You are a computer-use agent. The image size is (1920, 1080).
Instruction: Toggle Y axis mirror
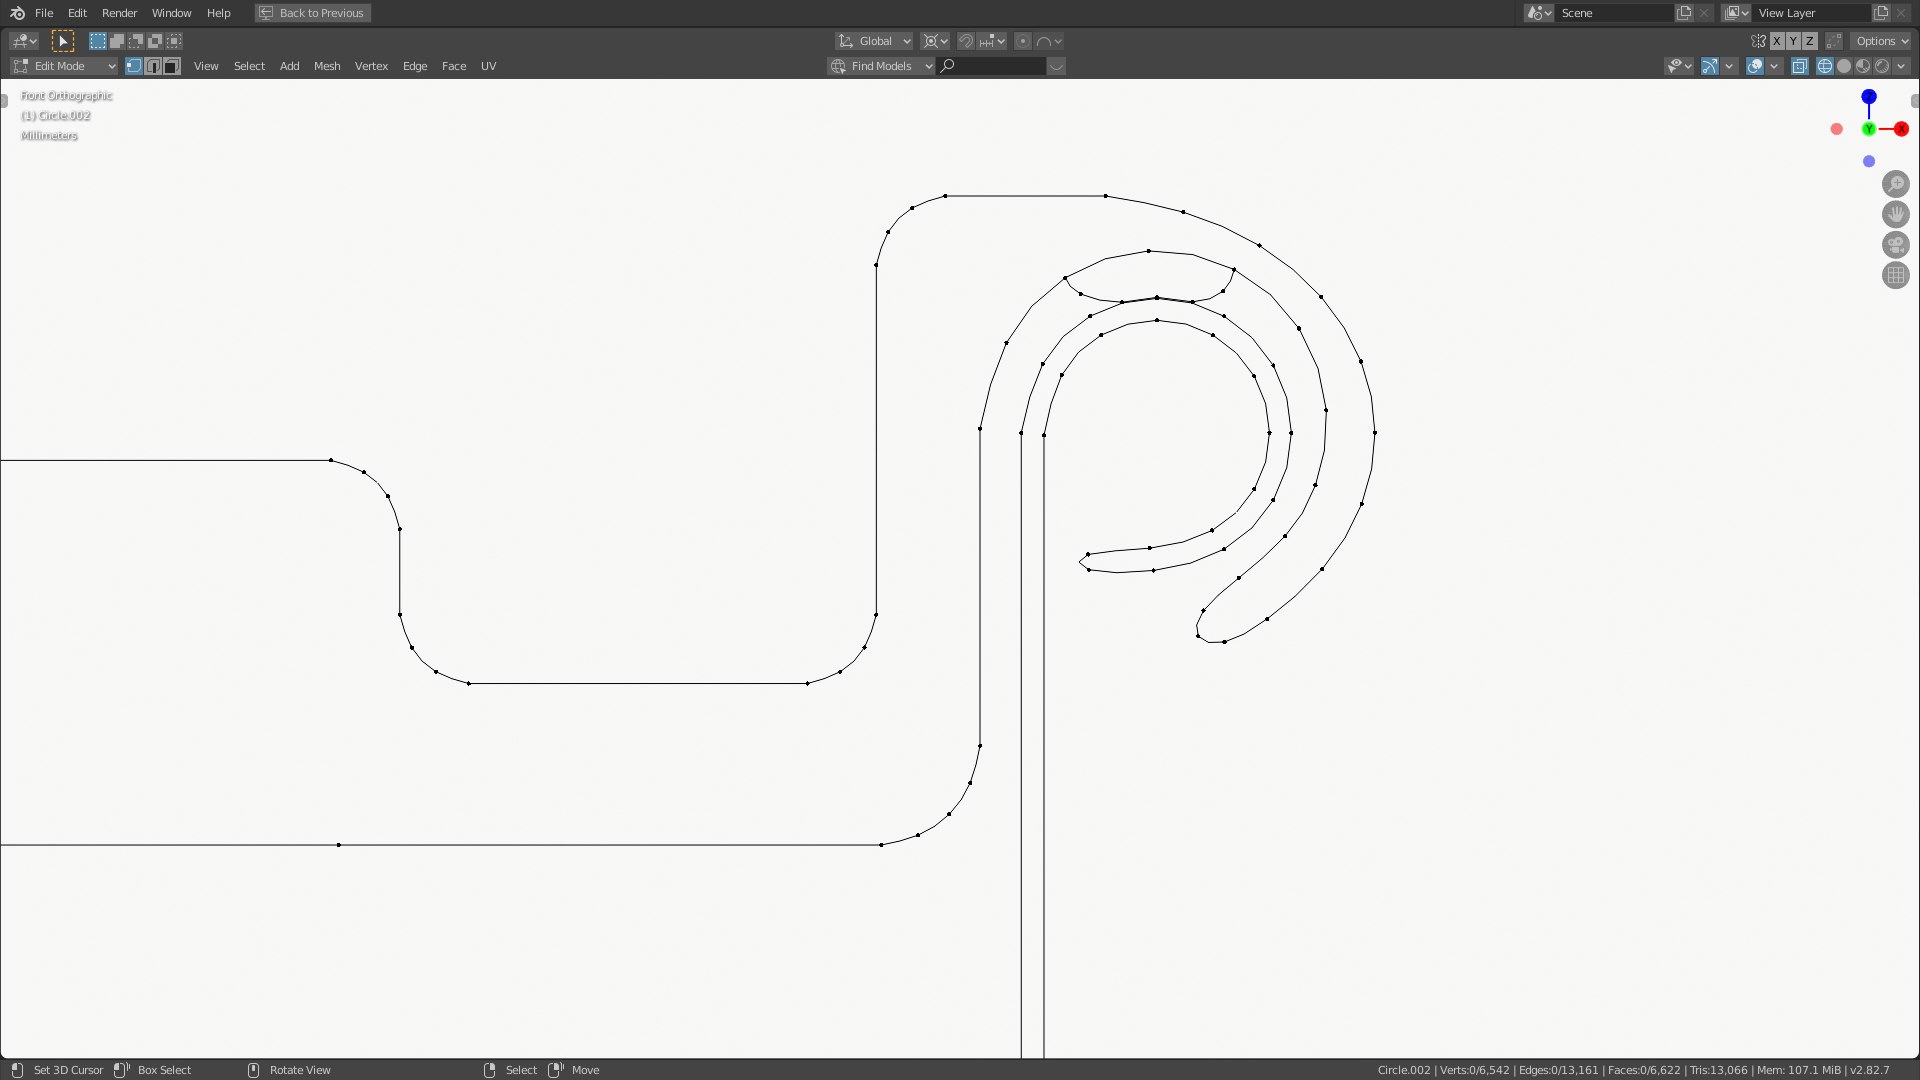tap(1793, 41)
